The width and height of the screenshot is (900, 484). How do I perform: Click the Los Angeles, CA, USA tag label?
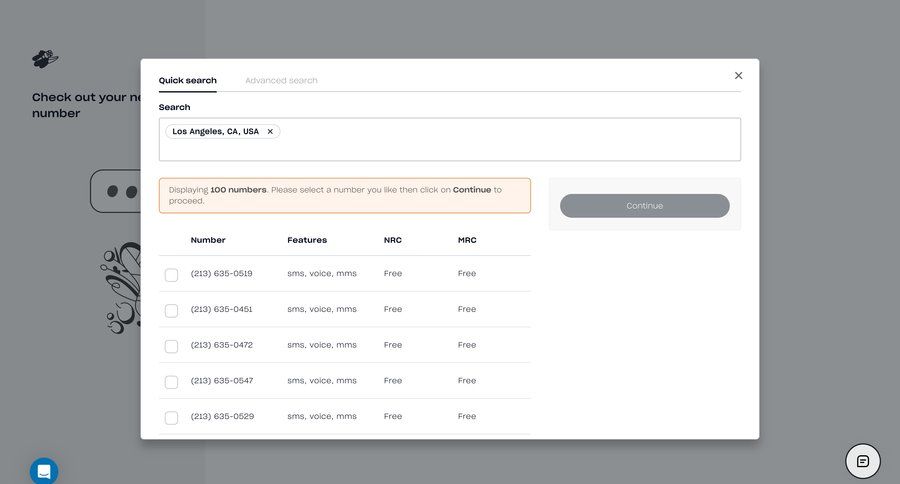(x=215, y=131)
